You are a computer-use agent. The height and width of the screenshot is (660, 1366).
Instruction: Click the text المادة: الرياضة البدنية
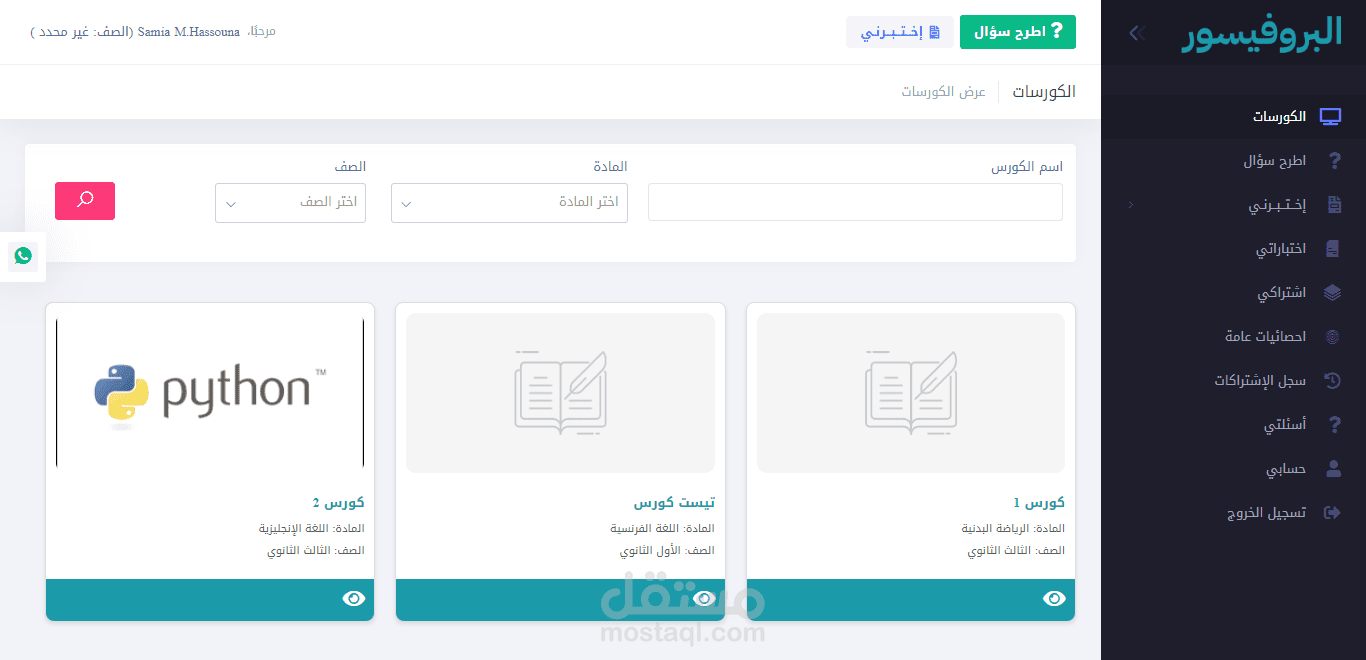(x=1013, y=528)
